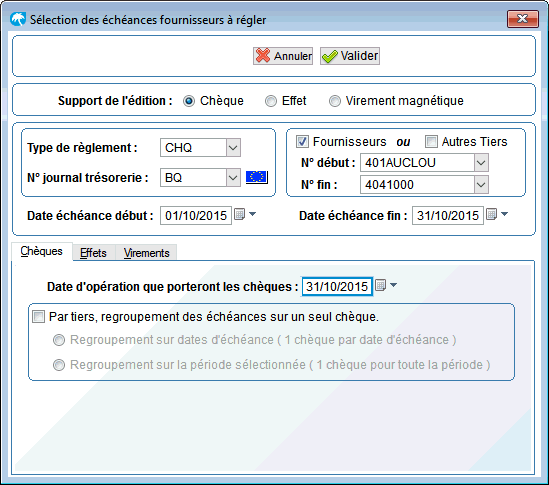Select Virement magnétique support option
The width and height of the screenshot is (549, 485).
pyautogui.click(x=335, y=101)
